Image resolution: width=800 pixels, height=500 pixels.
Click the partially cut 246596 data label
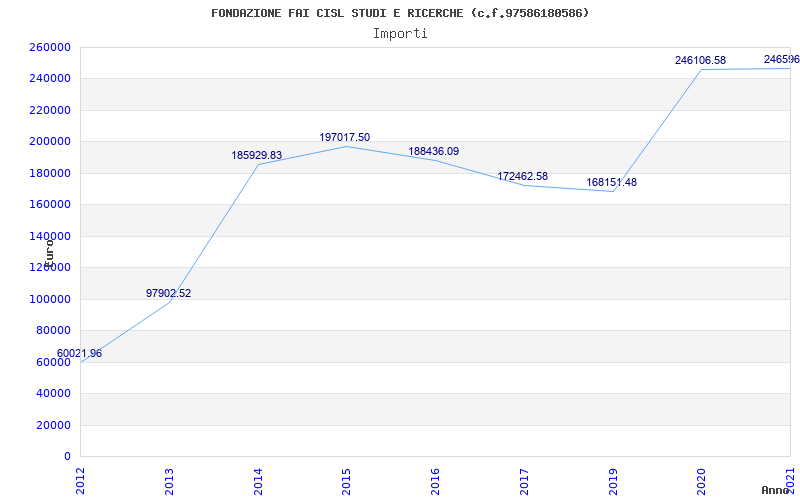[782, 59]
